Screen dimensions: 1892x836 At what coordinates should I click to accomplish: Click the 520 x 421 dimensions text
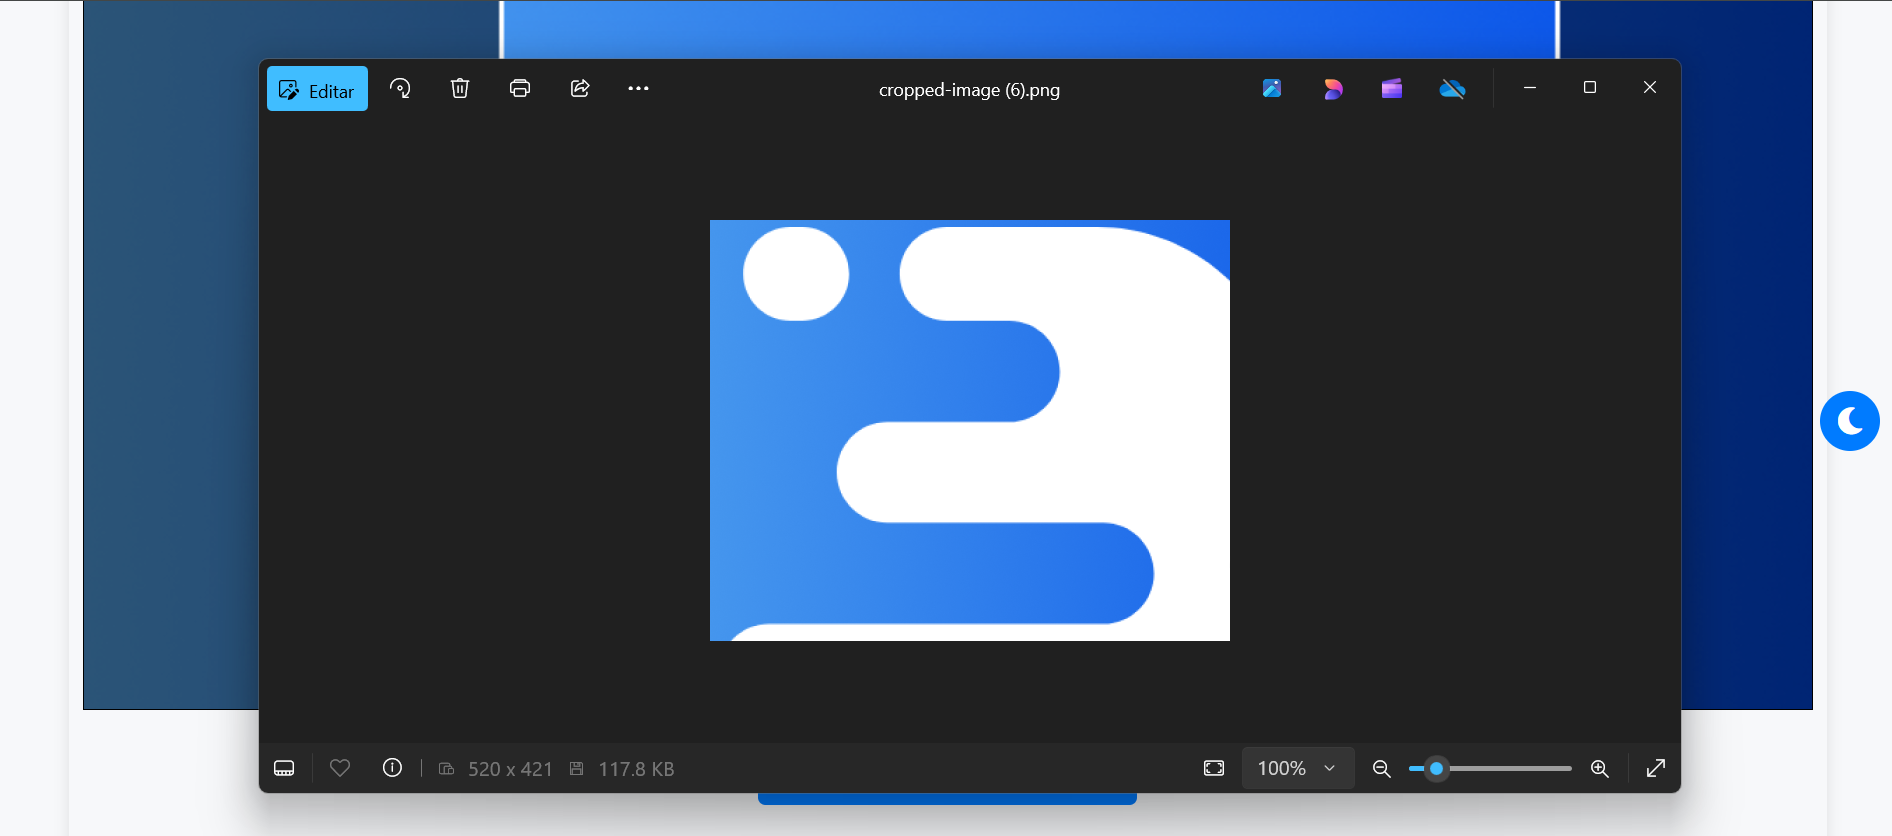[510, 769]
